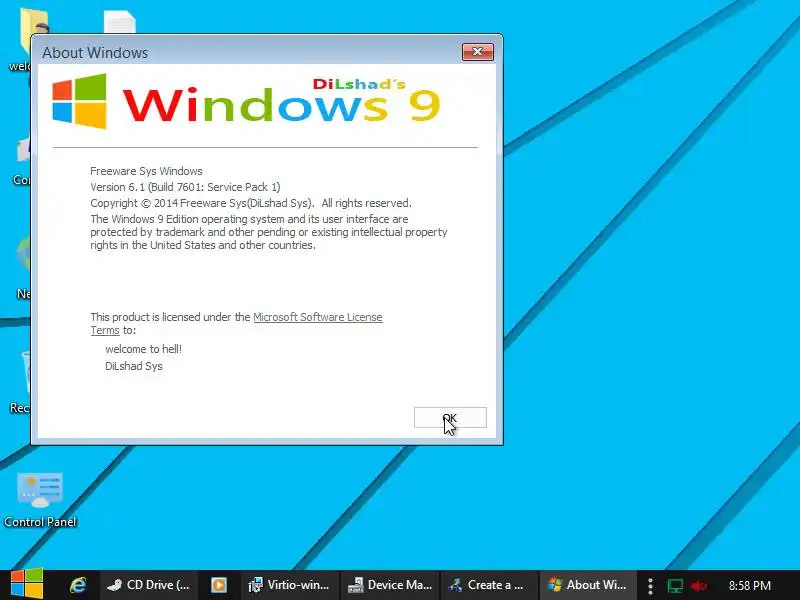Select the document file icon on desktop

pyautogui.click(x=119, y=22)
